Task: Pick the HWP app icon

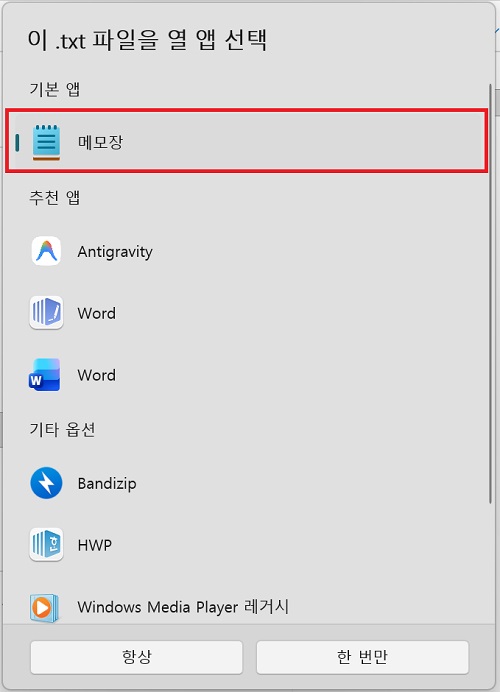Action: (46, 545)
